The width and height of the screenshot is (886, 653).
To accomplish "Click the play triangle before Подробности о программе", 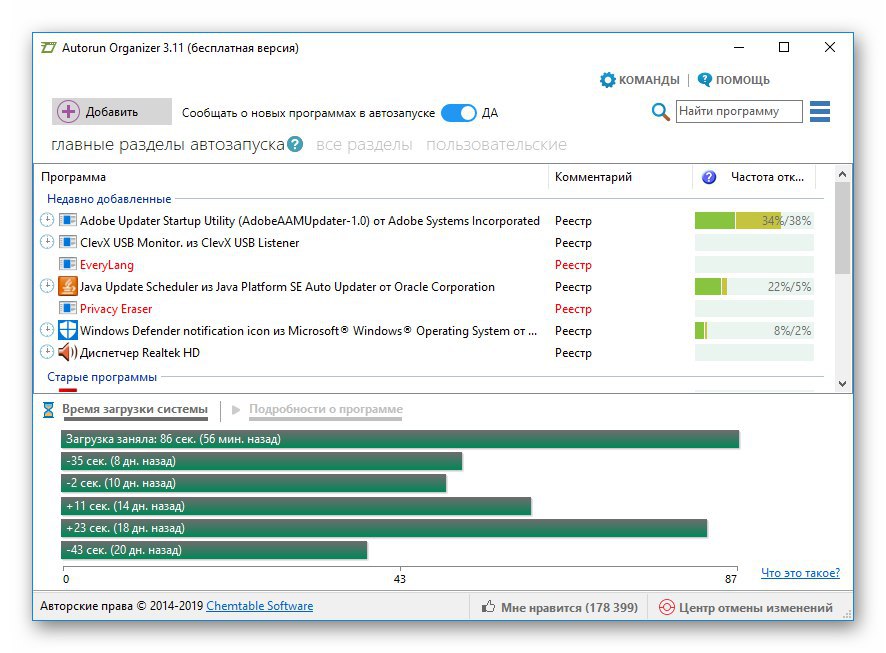I will pyautogui.click(x=236, y=410).
